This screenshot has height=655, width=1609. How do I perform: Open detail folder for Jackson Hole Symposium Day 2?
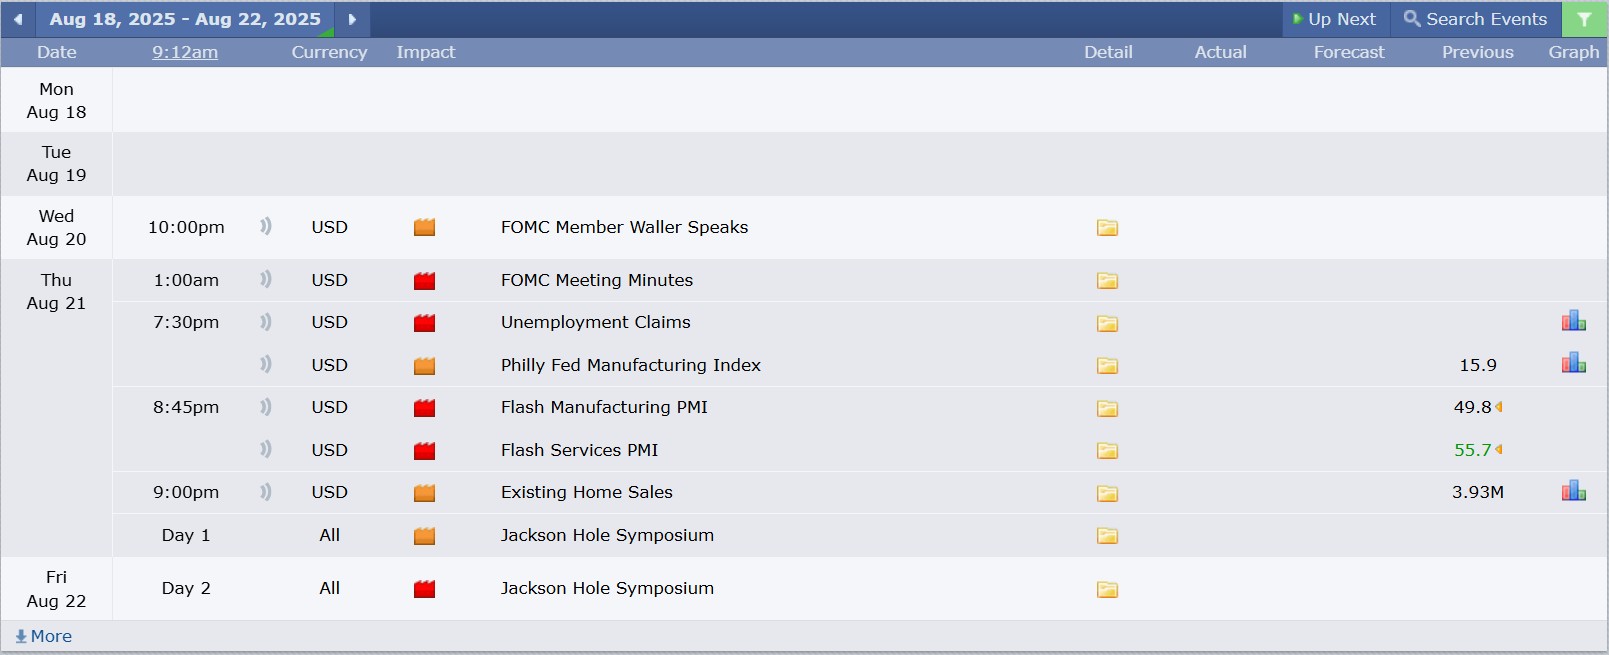coord(1107,589)
